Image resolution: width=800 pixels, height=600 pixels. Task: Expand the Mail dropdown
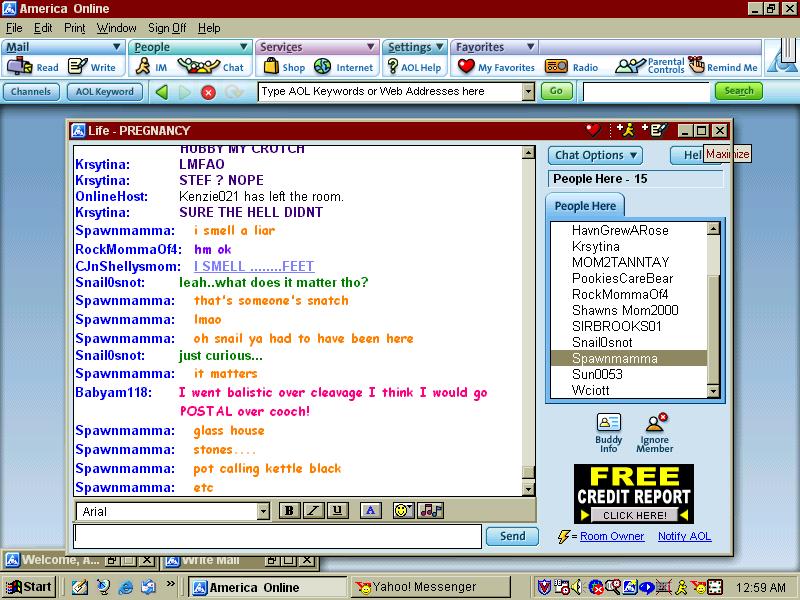point(116,47)
